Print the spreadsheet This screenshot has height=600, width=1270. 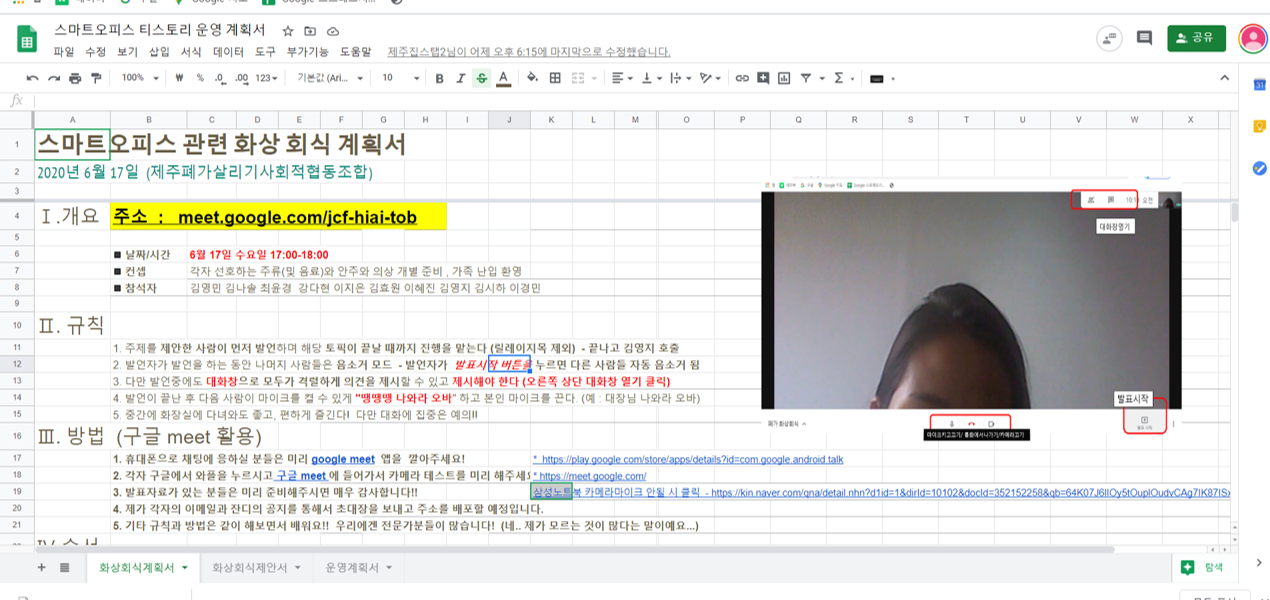pyautogui.click(x=75, y=78)
